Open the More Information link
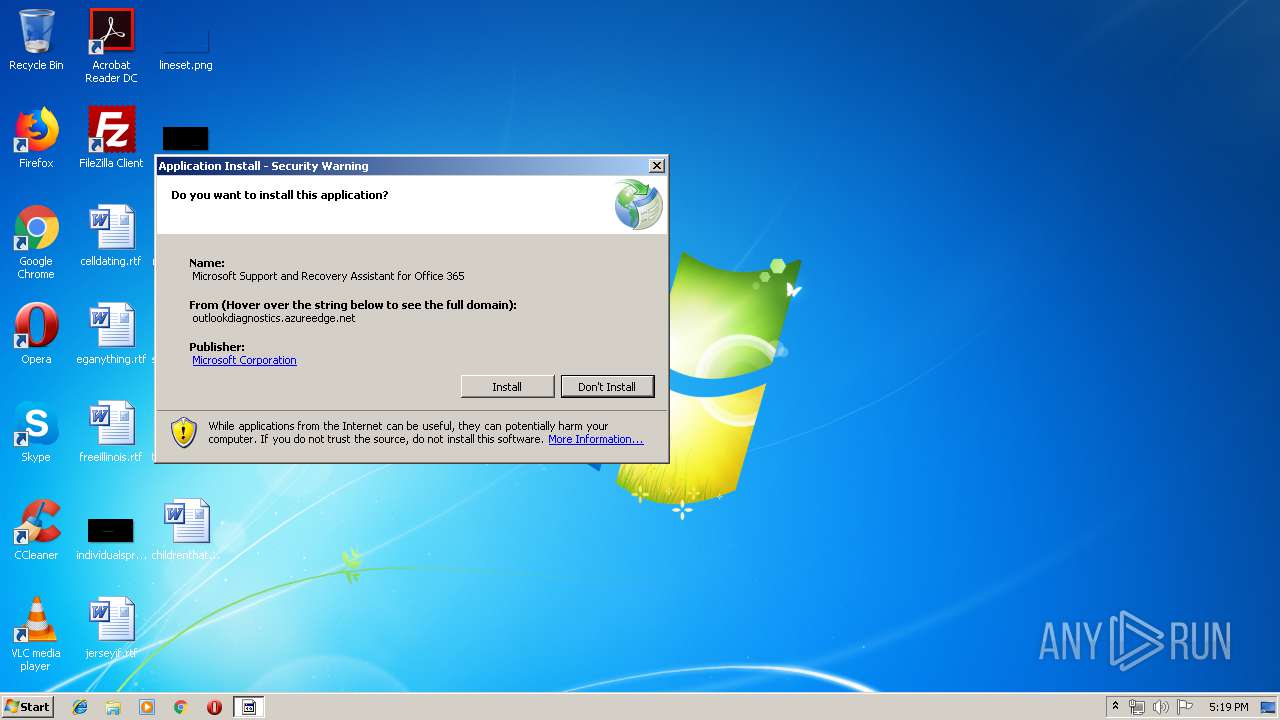The image size is (1280, 720). pos(595,439)
